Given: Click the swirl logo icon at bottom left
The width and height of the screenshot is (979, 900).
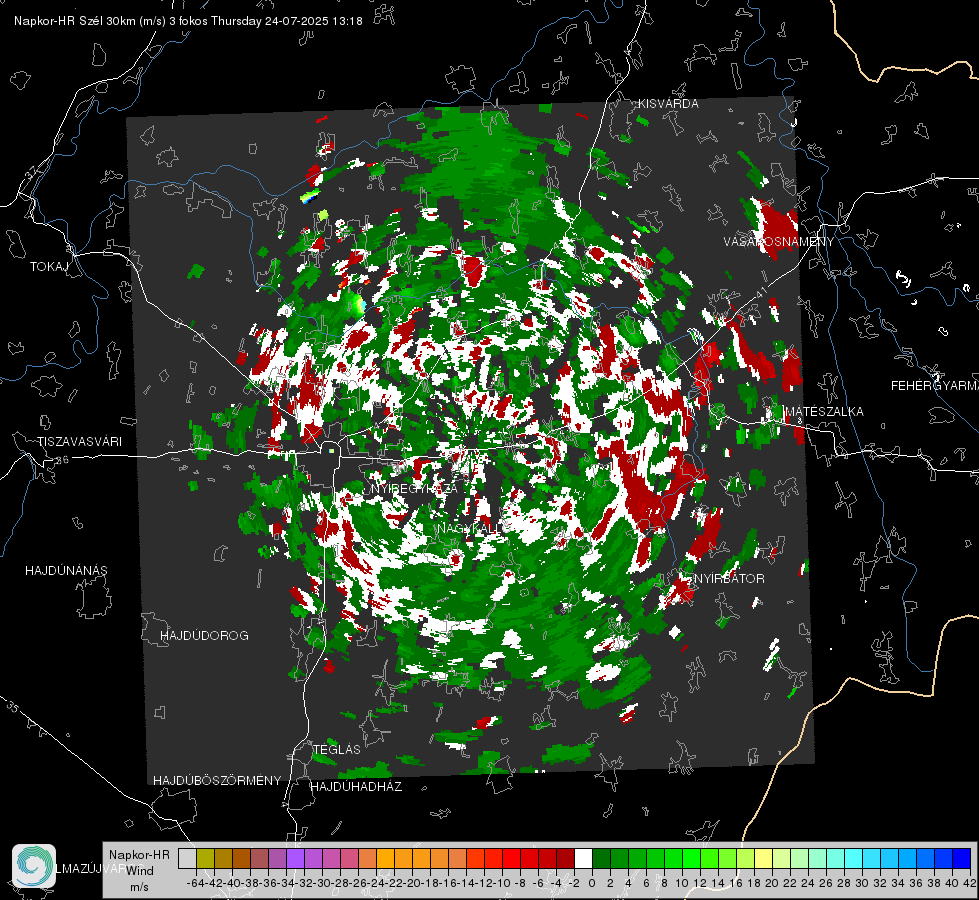Looking at the screenshot, I should click(x=34, y=866).
